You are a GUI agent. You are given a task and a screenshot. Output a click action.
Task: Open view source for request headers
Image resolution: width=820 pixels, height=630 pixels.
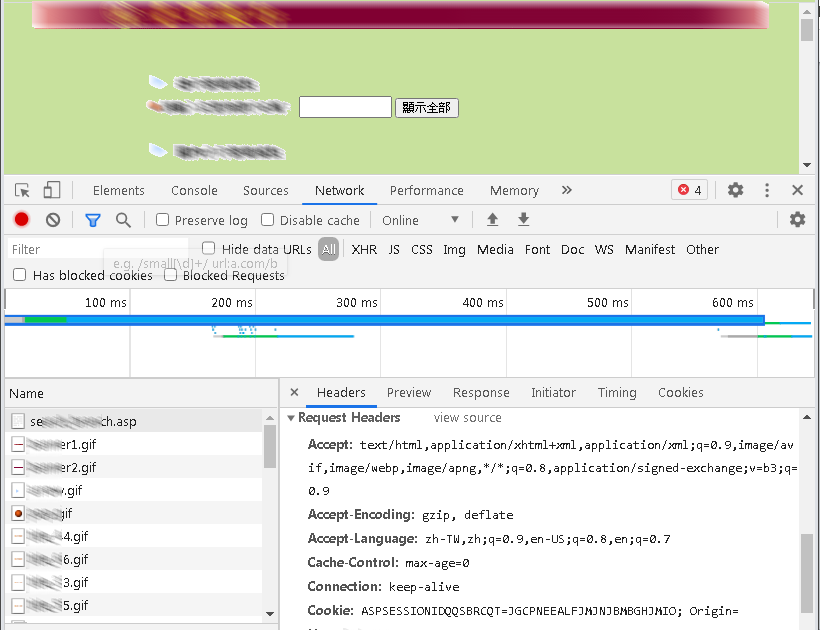467,417
